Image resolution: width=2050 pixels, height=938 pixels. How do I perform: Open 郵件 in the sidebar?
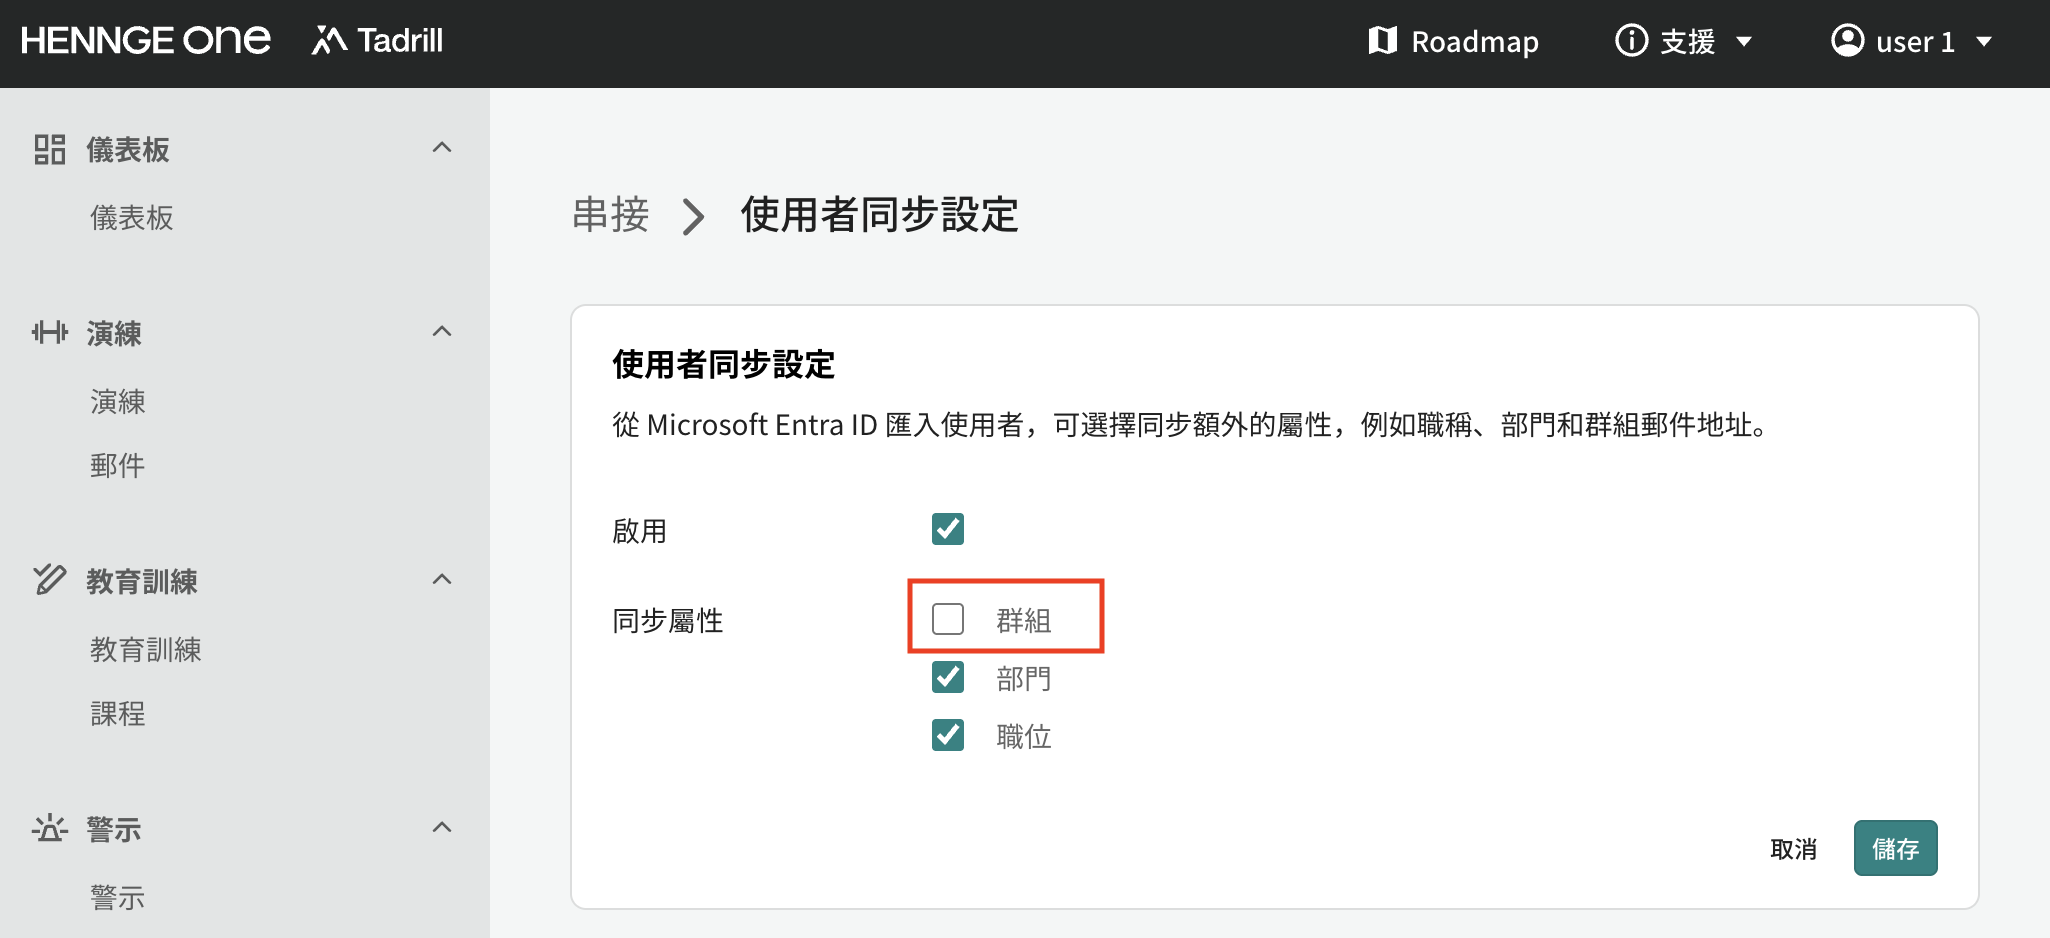pos(118,466)
